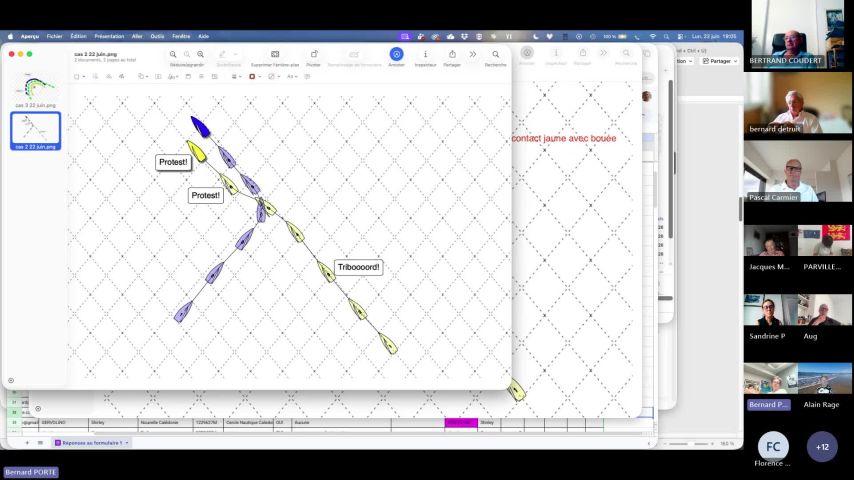Toggle the blue Annoter markup button
This screenshot has width=854, height=480.
pos(396,54)
